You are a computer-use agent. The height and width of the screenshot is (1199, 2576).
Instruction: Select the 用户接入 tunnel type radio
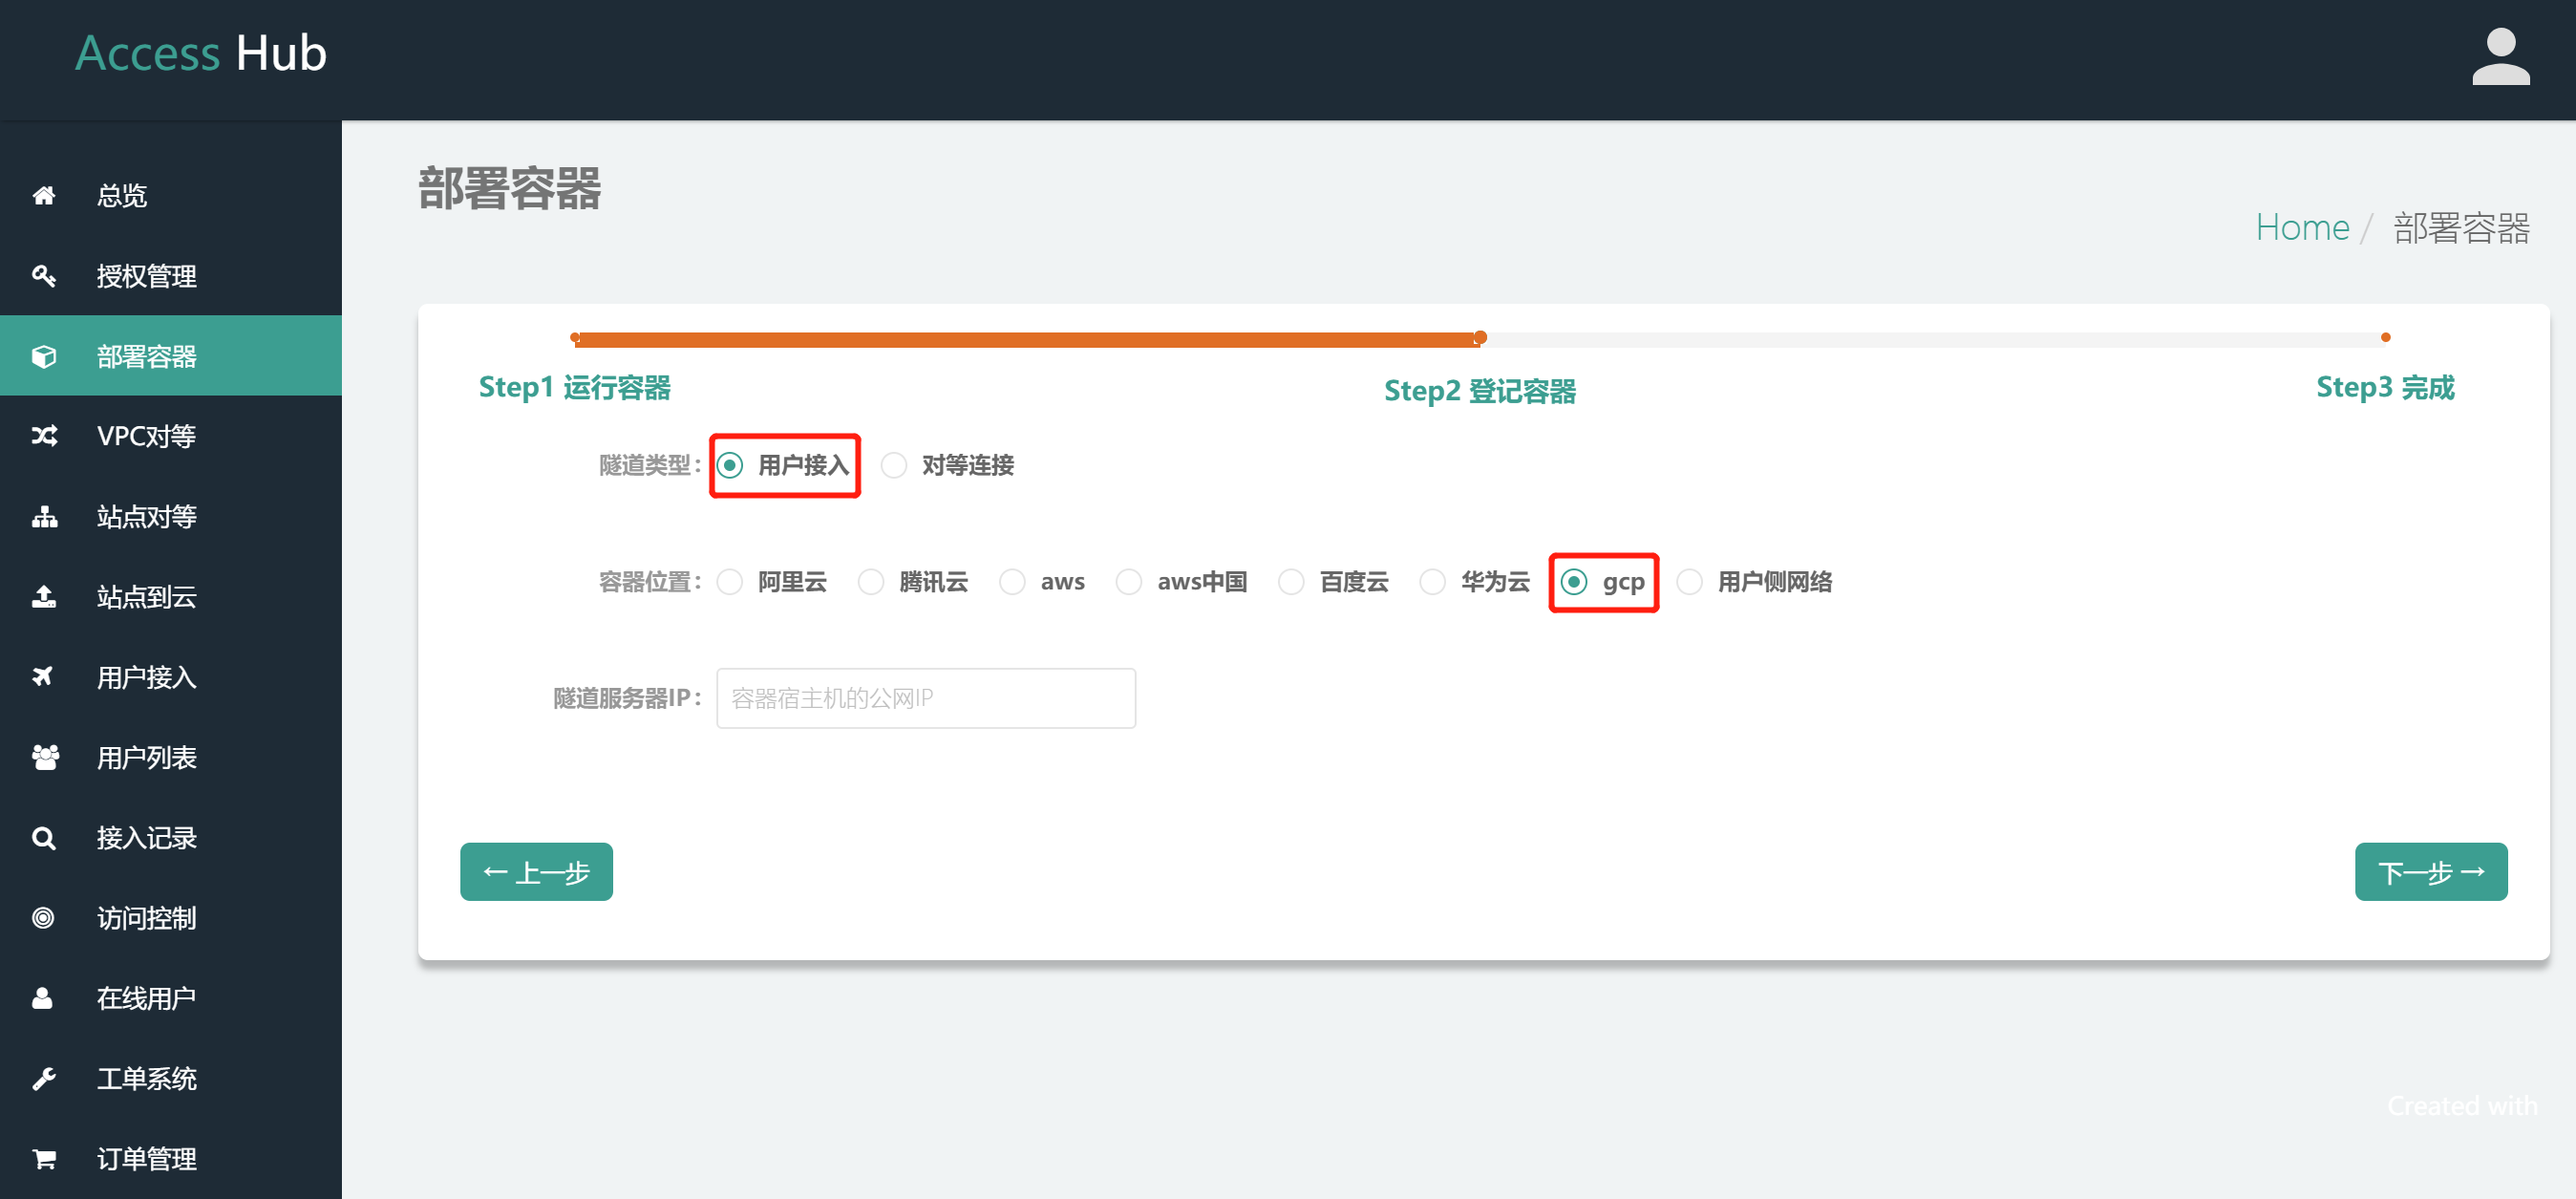730,465
